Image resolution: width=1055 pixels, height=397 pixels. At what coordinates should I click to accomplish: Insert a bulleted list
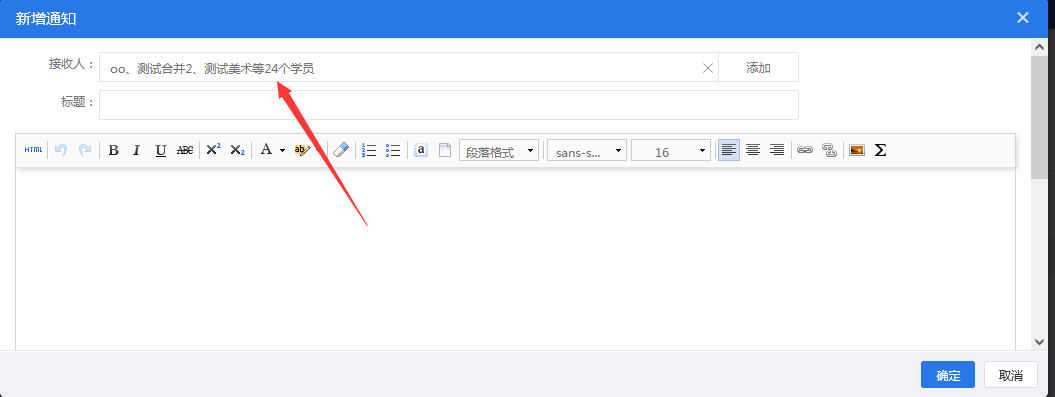(x=393, y=150)
